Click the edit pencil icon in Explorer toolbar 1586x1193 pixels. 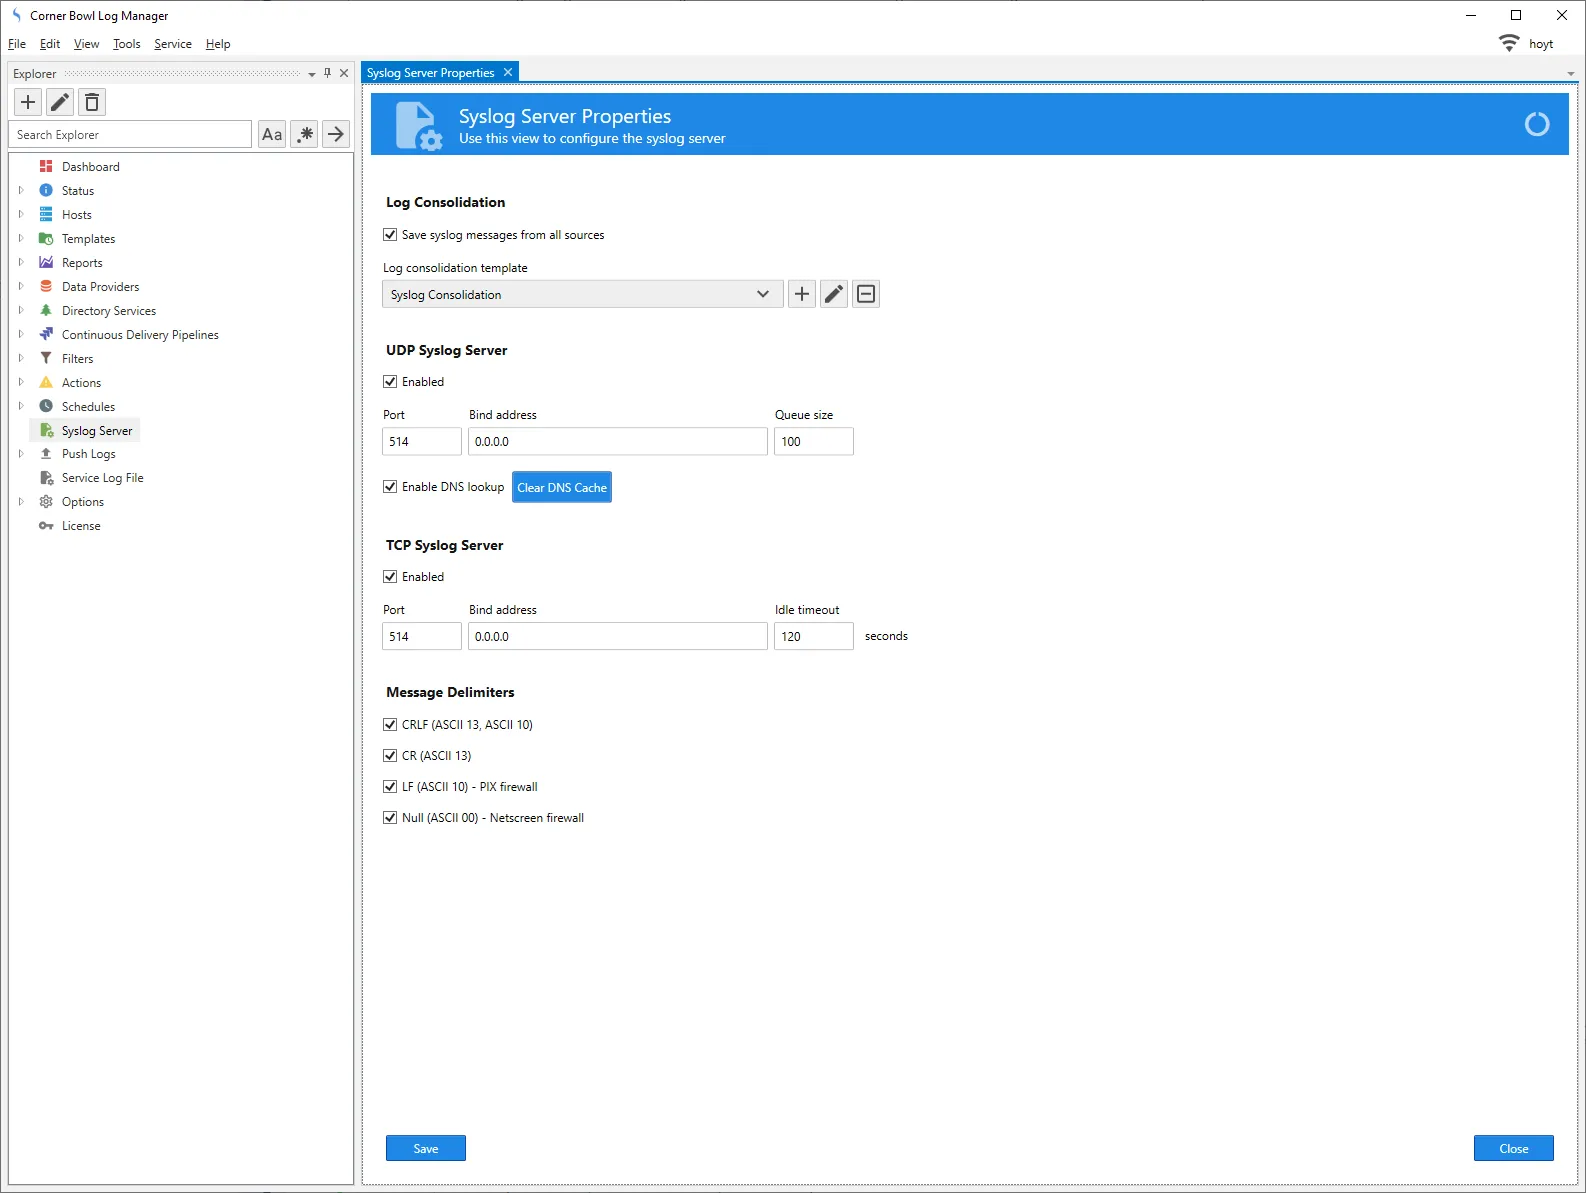(x=60, y=102)
